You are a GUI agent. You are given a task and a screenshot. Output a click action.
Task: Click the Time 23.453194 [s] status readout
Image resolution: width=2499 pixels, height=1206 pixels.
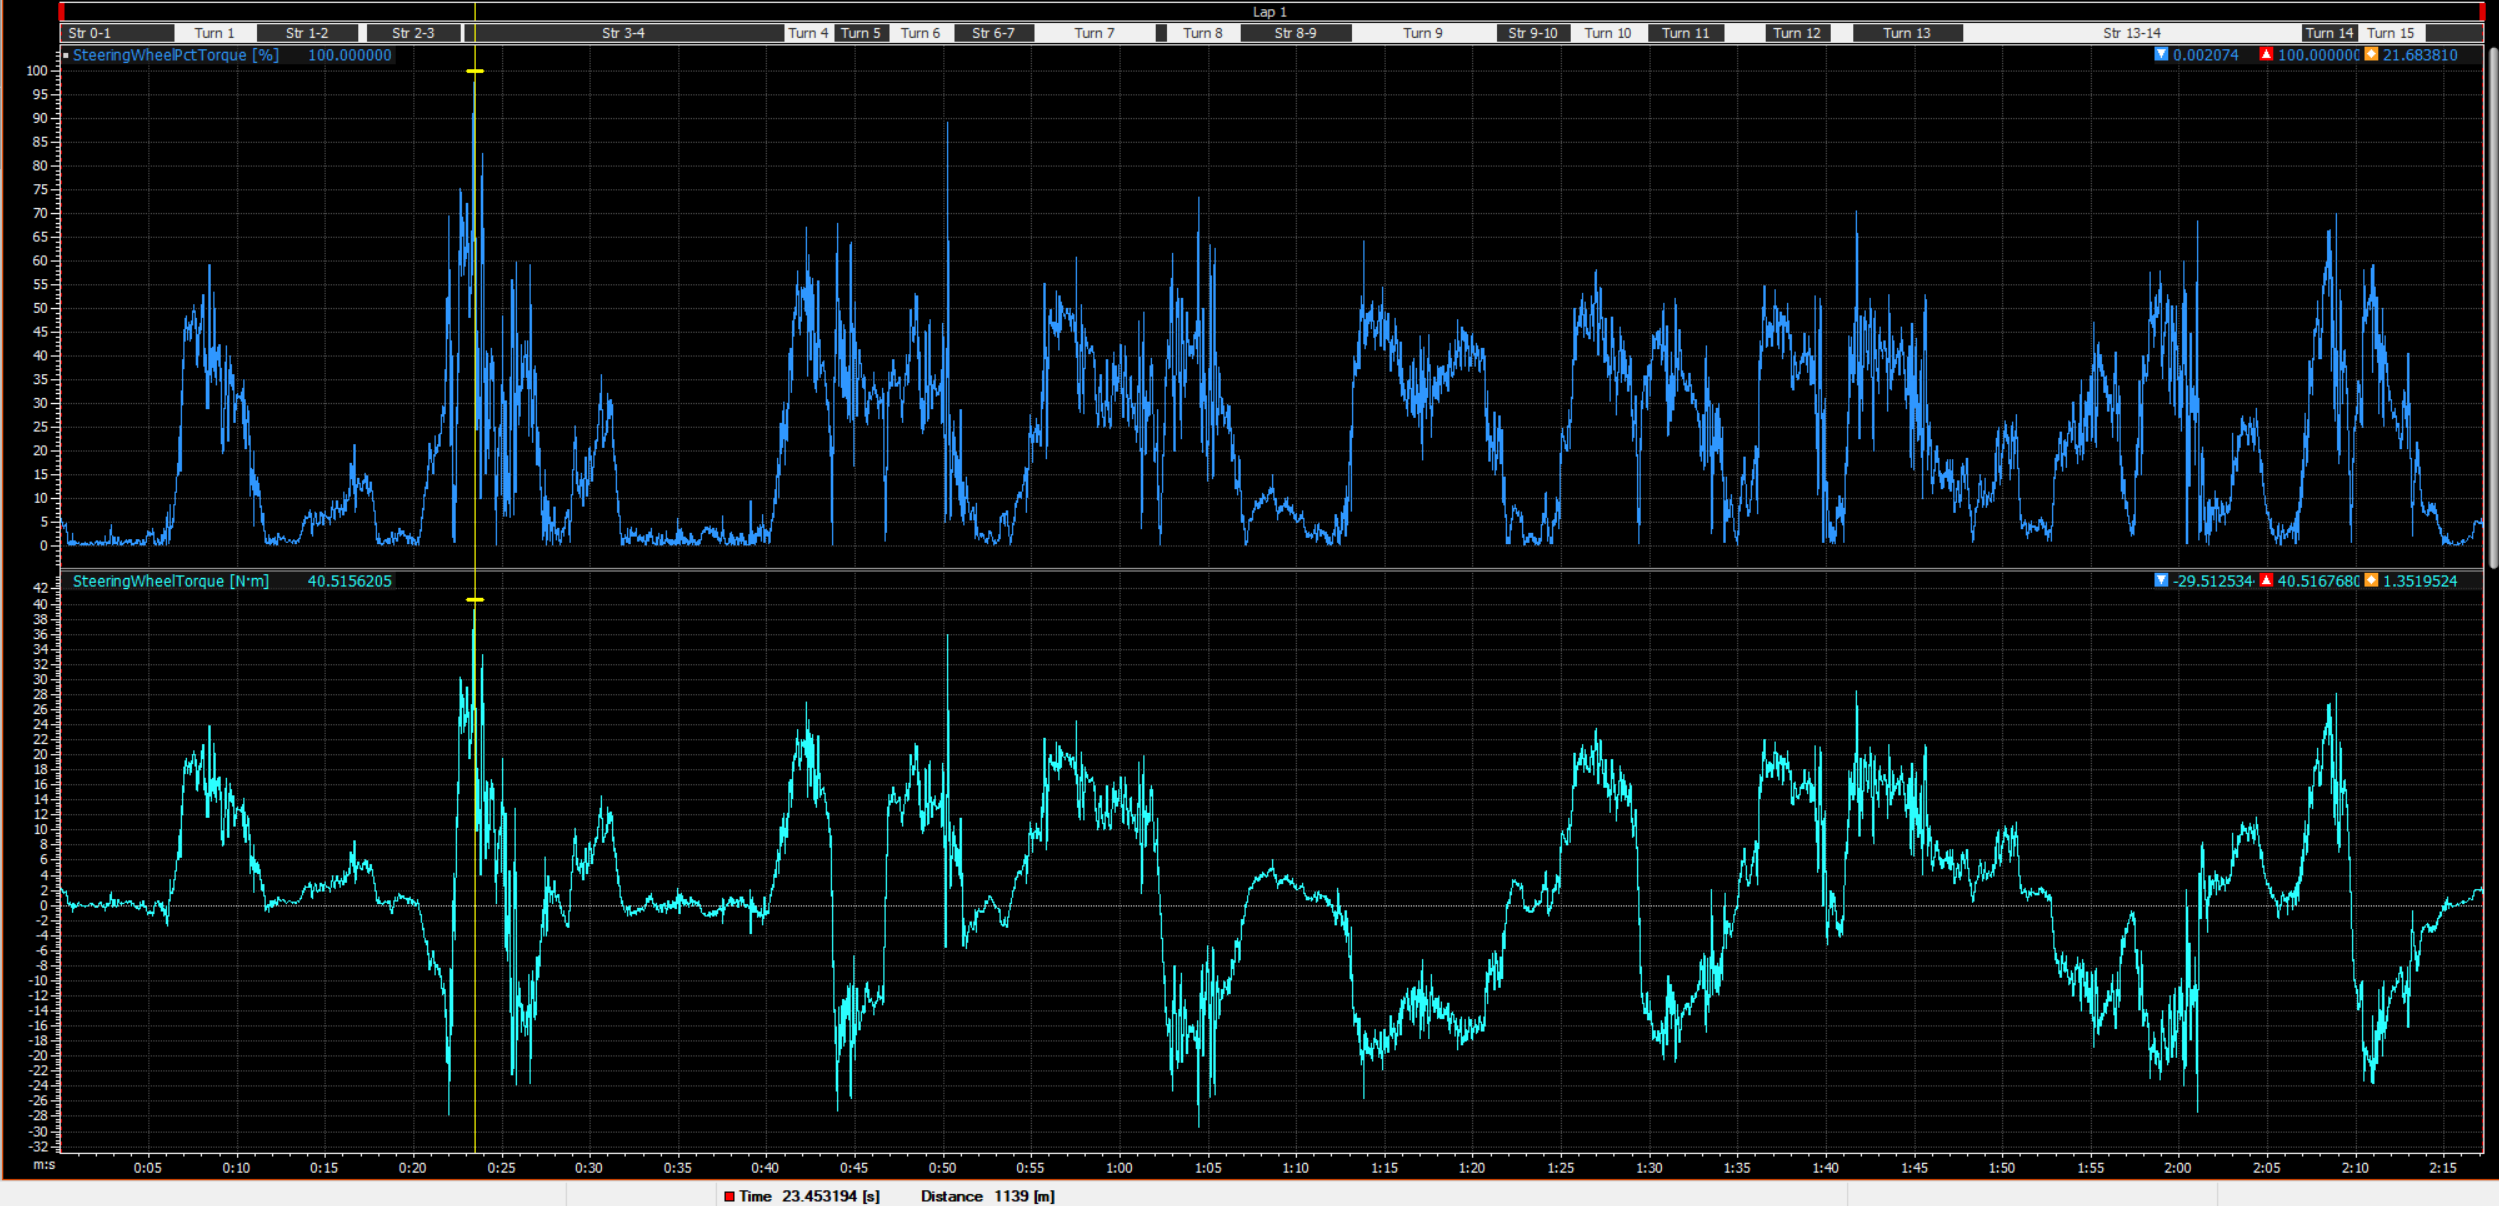pyautogui.click(x=809, y=1196)
